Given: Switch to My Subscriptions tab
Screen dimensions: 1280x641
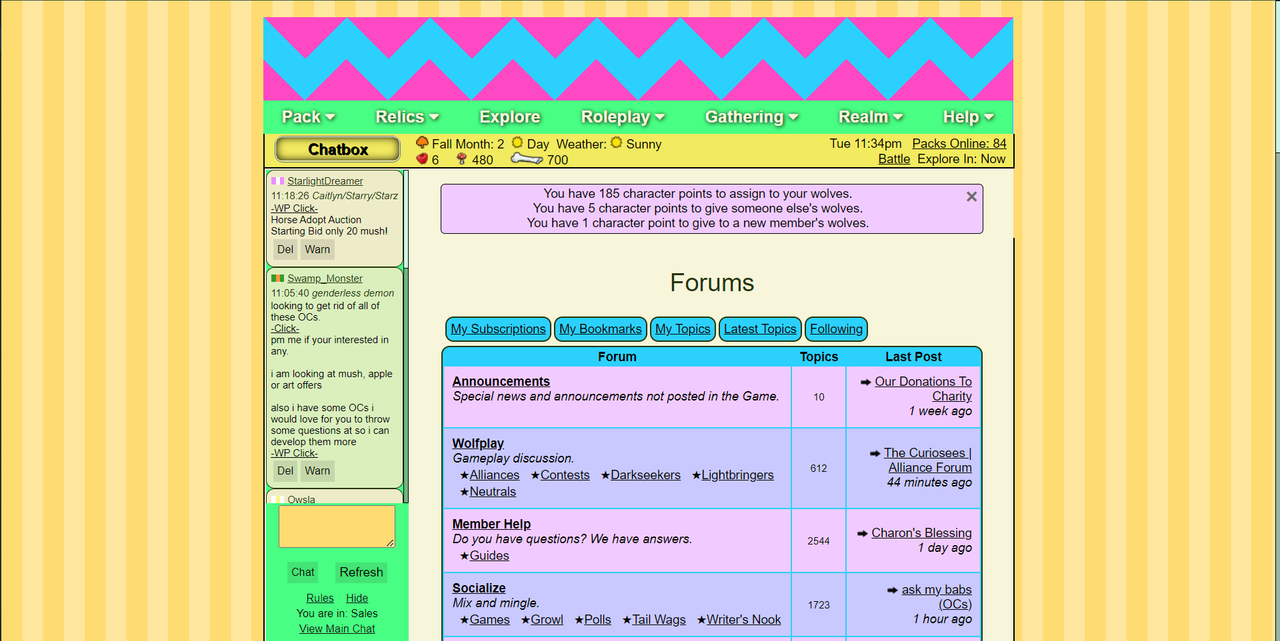Looking at the screenshot, I should pyautogui.click(x=498, y=329).
